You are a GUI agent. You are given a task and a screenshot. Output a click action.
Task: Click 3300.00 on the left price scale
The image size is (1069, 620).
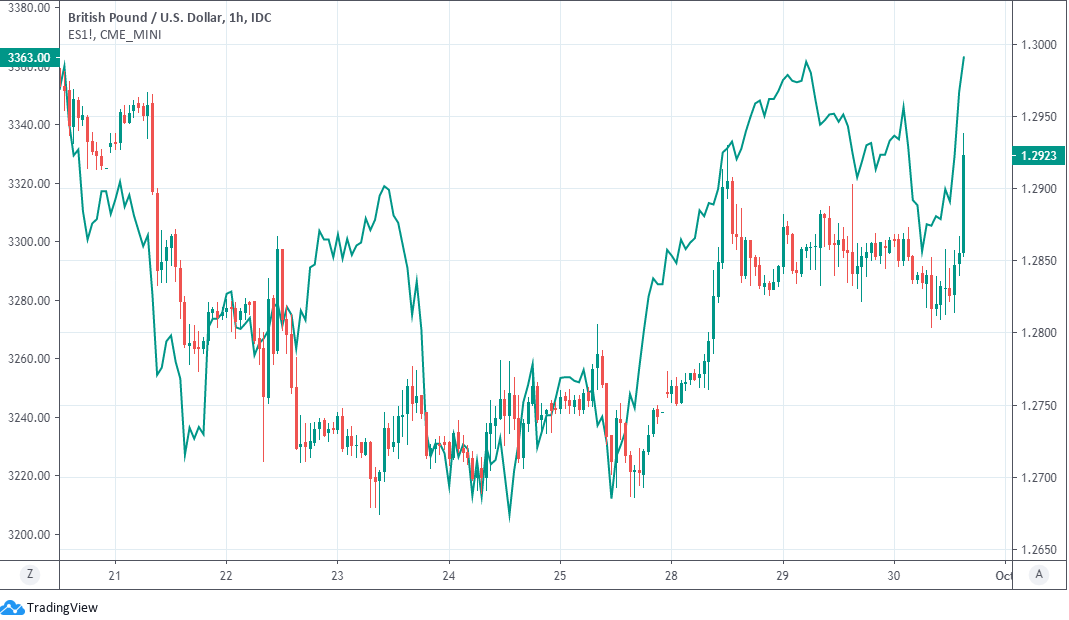tap(29, 242)
